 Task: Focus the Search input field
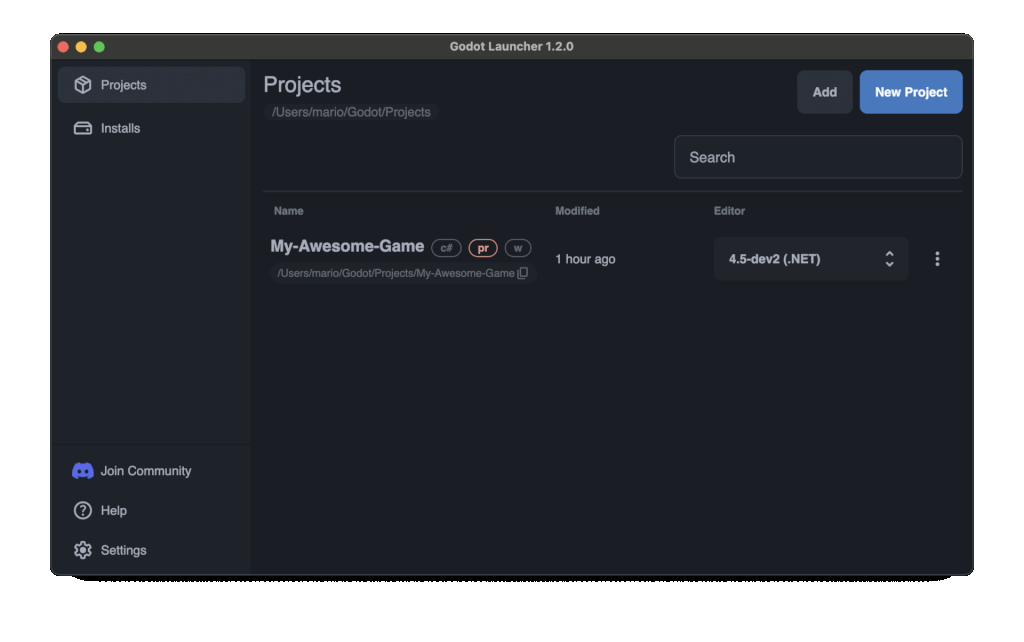(818, 157)
